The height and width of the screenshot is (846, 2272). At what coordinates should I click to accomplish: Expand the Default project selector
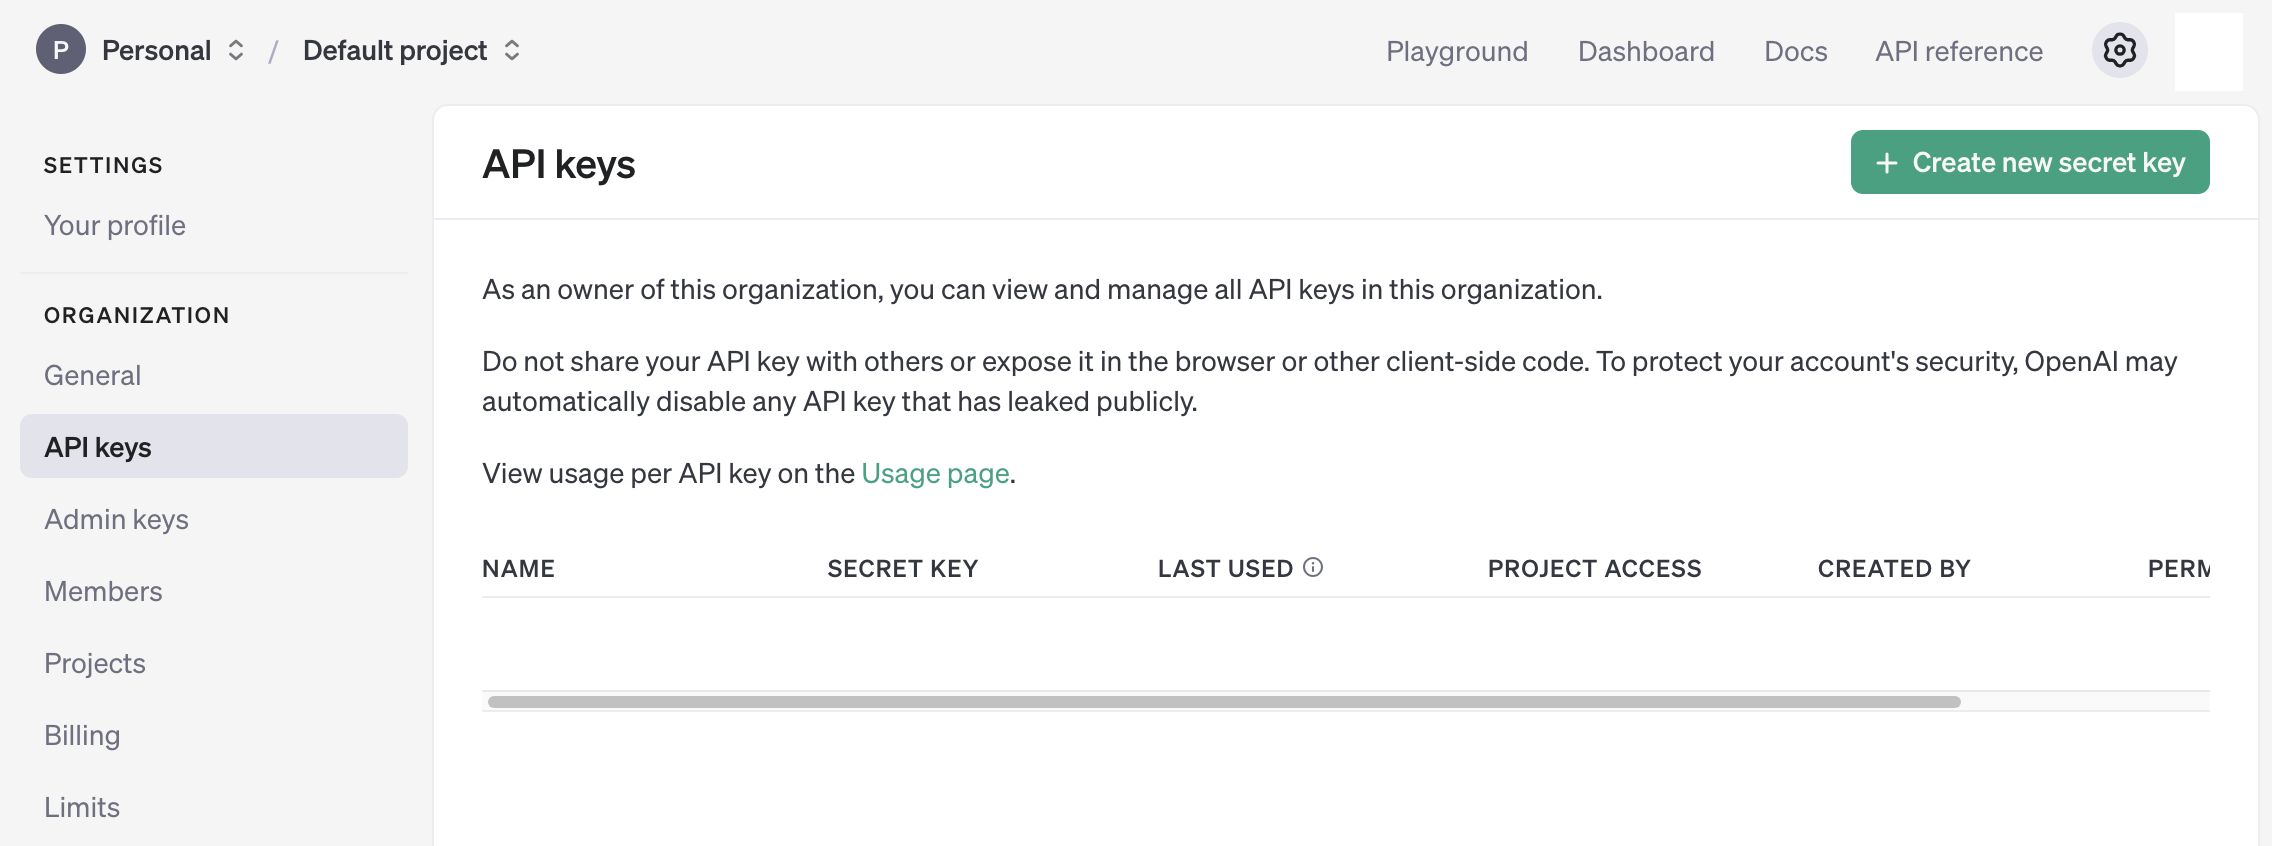412,50
